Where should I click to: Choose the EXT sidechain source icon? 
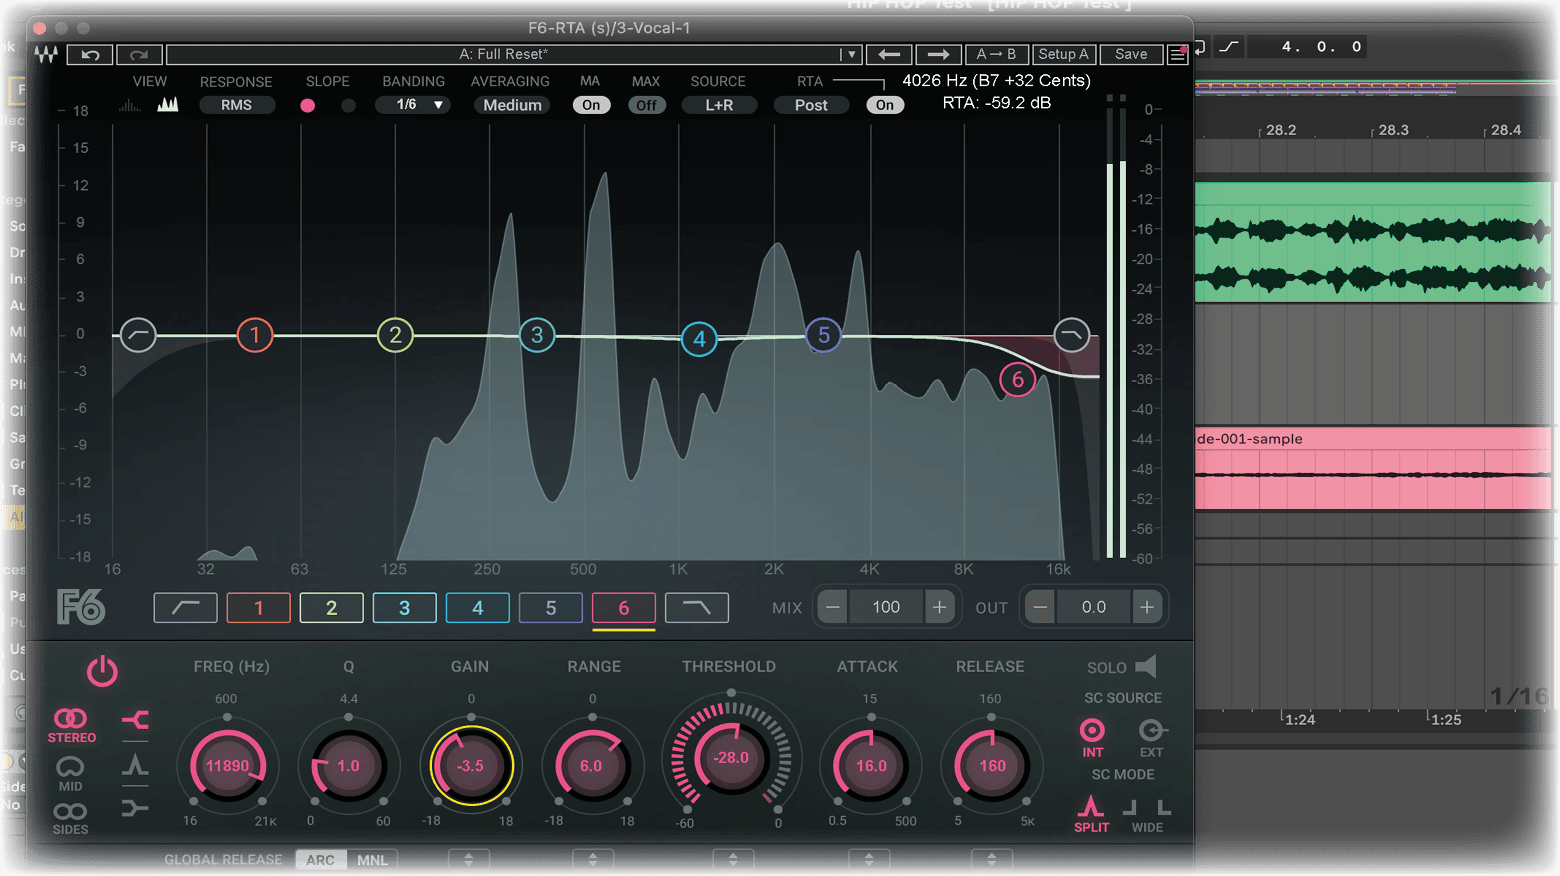(1151, 731)
